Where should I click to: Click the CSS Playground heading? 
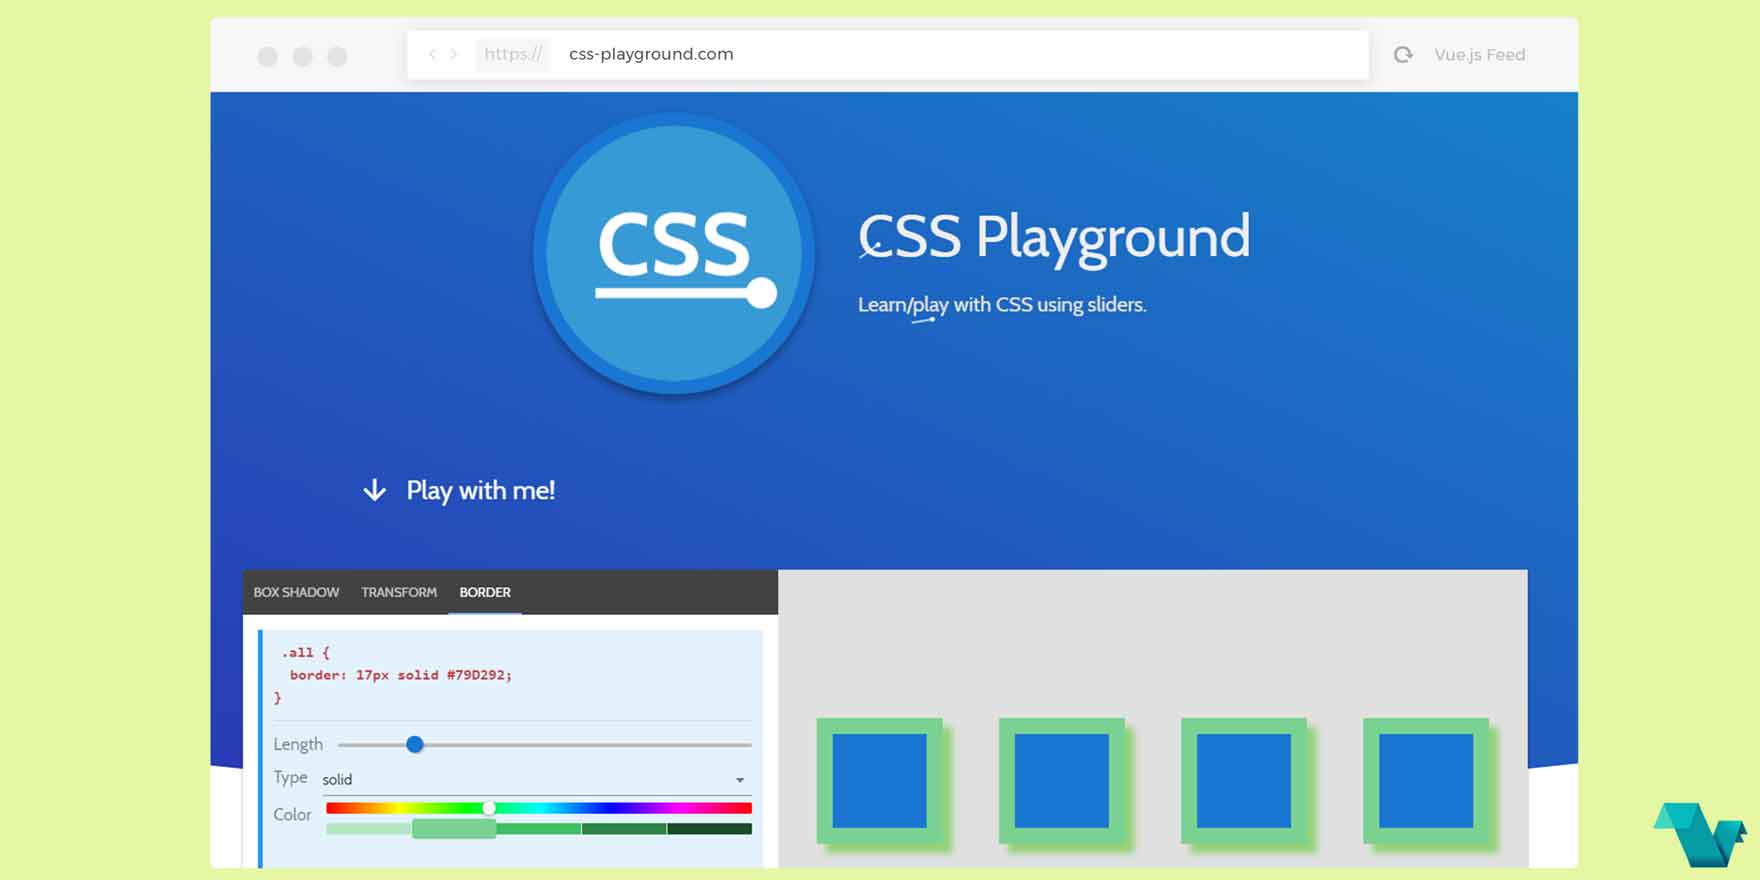click(1054, 237)
